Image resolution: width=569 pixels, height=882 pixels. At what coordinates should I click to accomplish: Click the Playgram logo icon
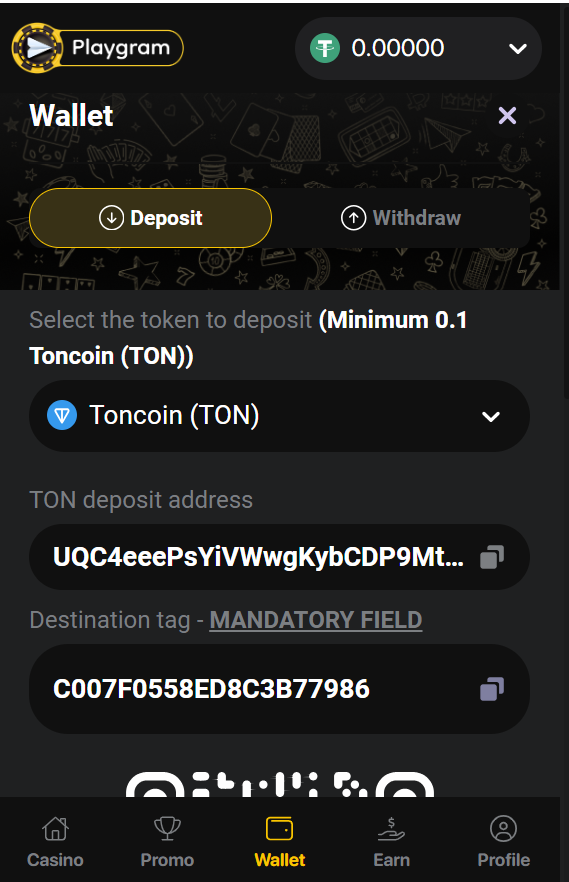tap(38, 48)
